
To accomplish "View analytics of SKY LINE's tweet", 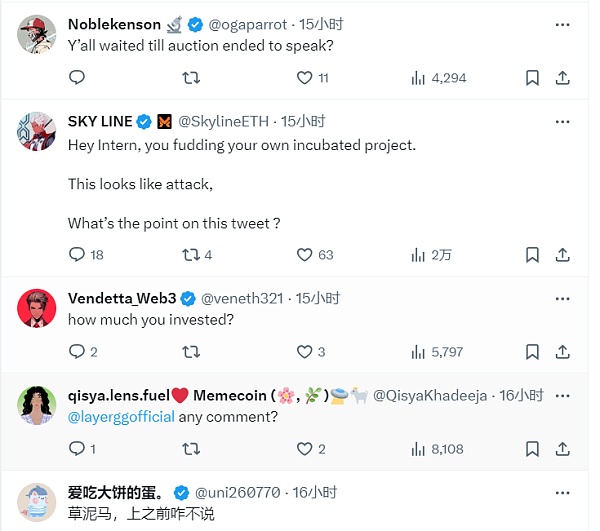I will [419, 254].
